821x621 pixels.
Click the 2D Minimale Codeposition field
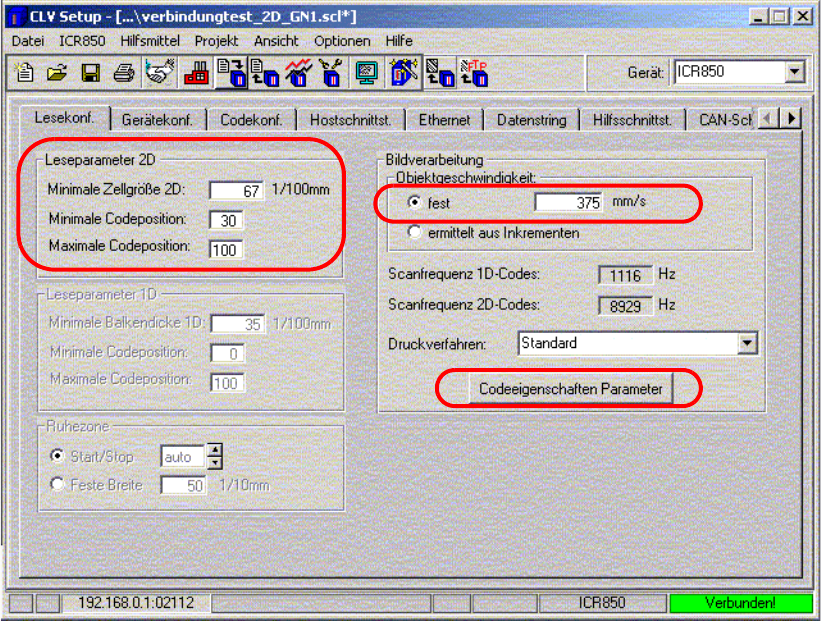tap(226, 220)
